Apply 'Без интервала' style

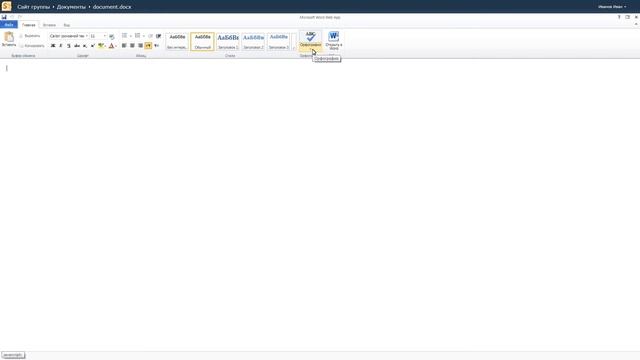[177, 42]
